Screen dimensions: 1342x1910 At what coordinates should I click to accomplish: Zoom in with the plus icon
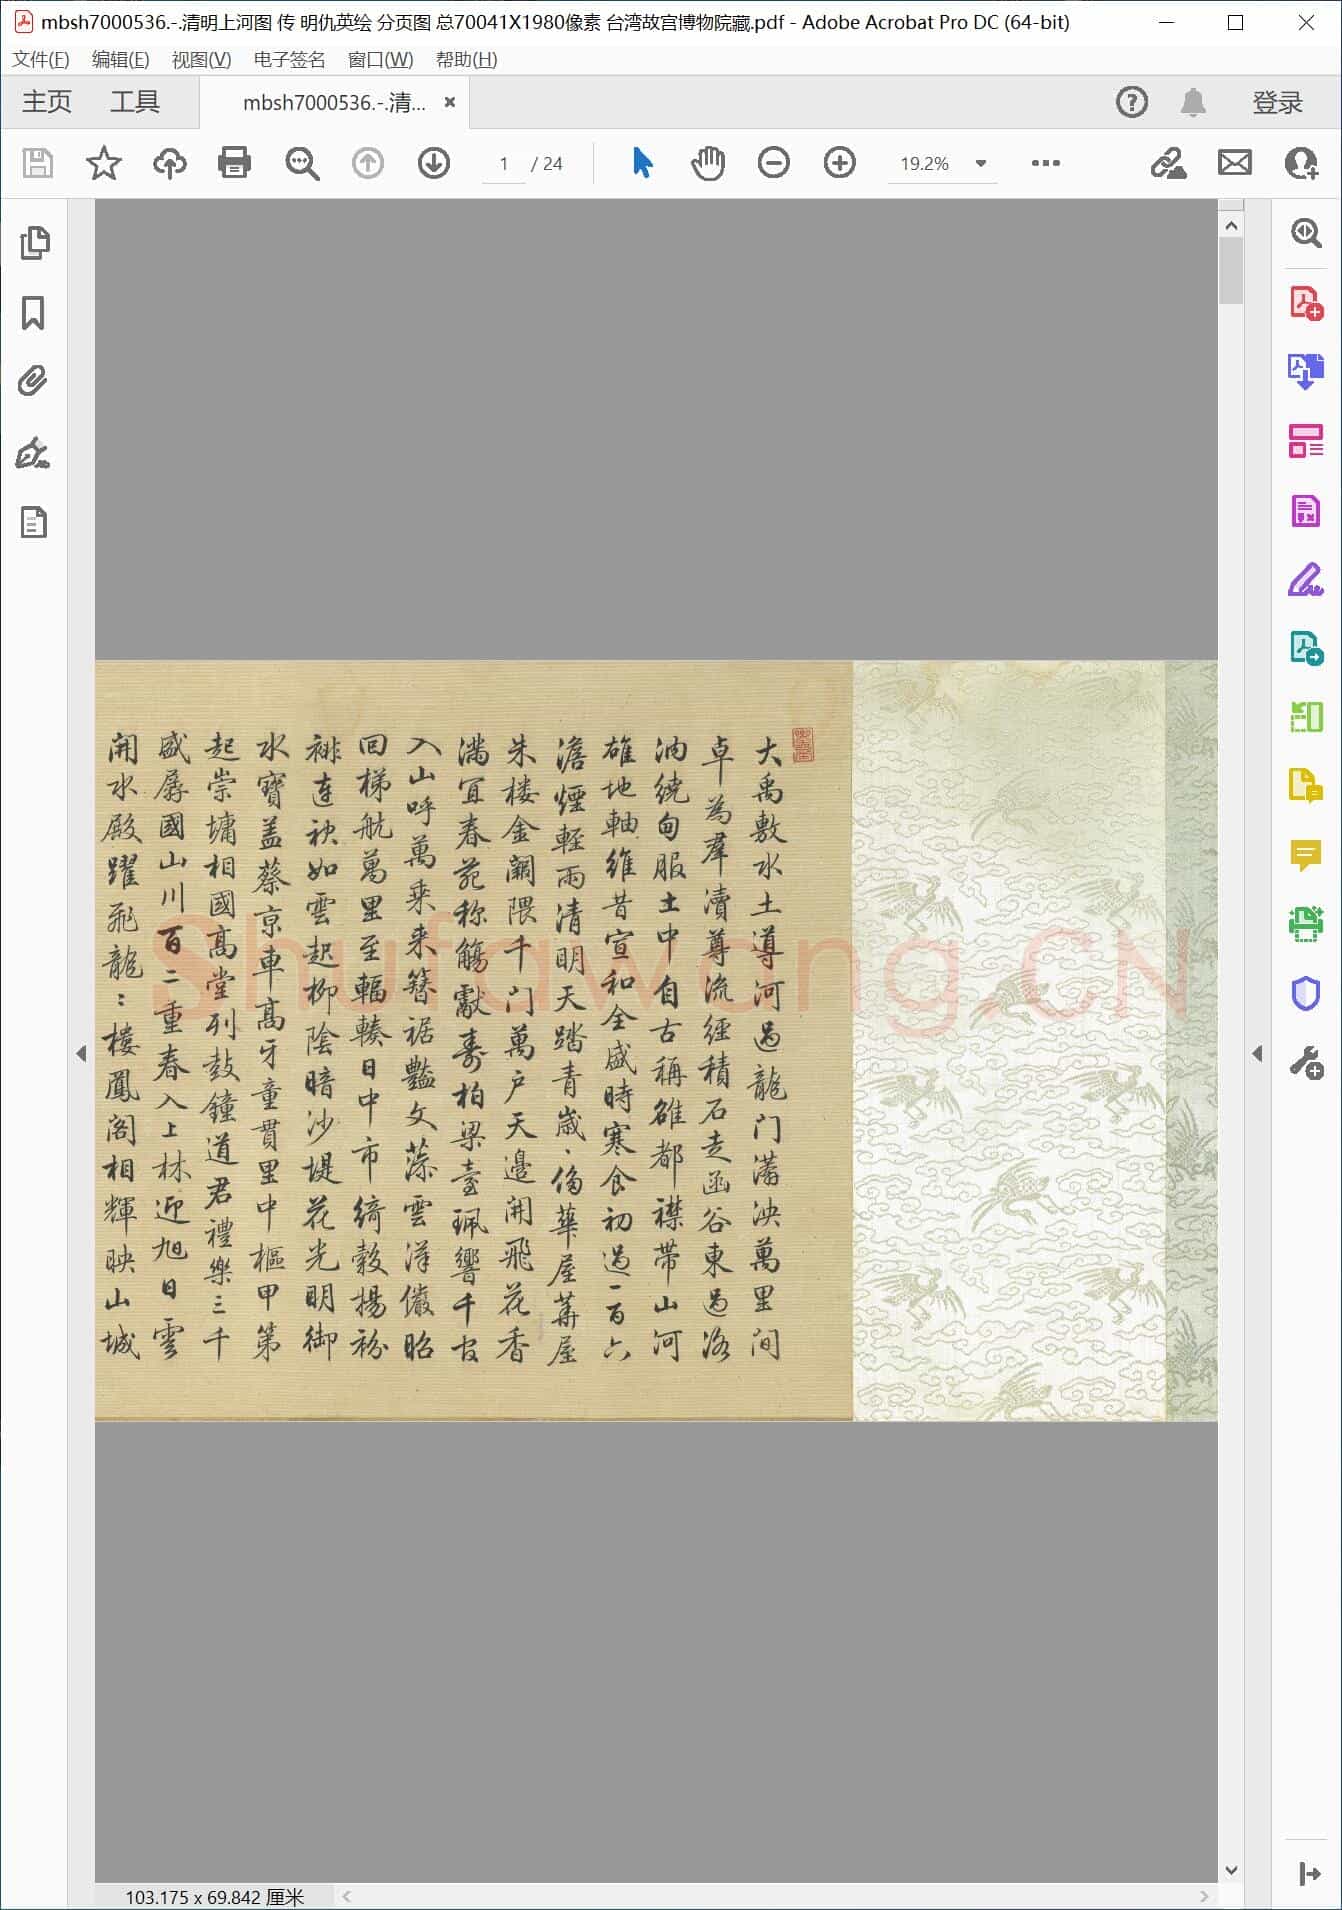pyautogui.click(x=840, y=163)
